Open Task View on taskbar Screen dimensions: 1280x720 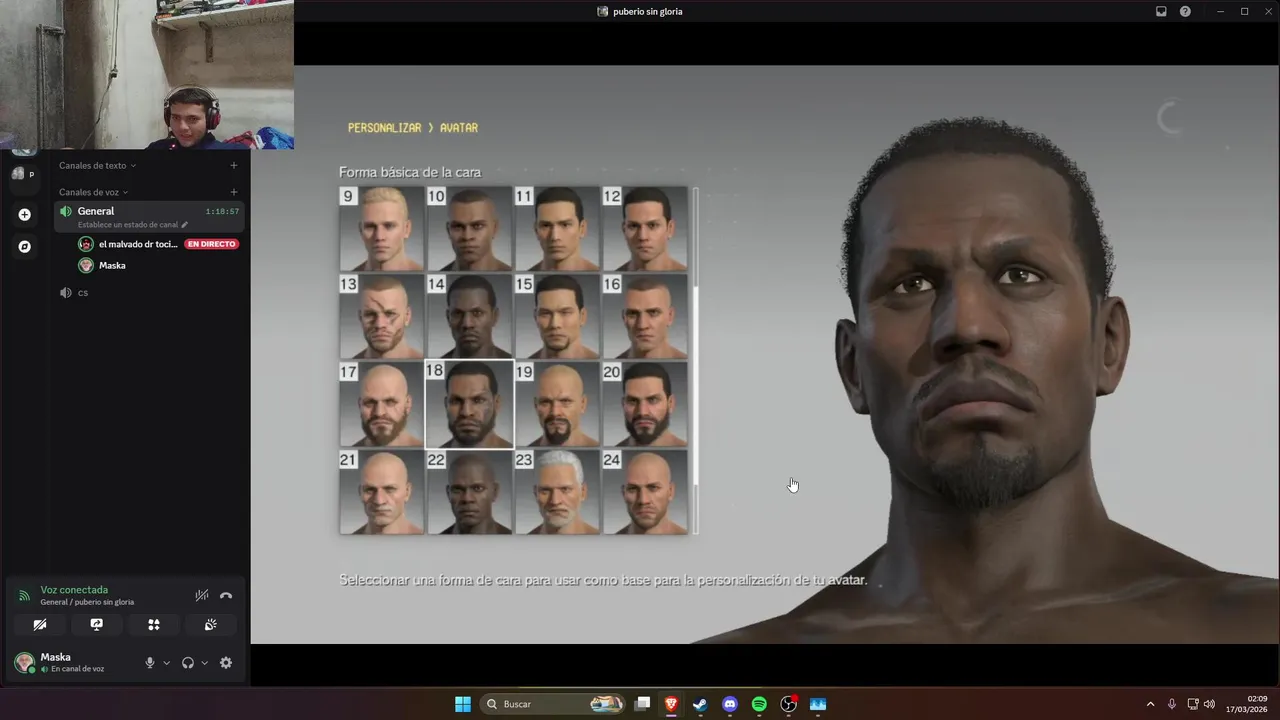[643, 704]
